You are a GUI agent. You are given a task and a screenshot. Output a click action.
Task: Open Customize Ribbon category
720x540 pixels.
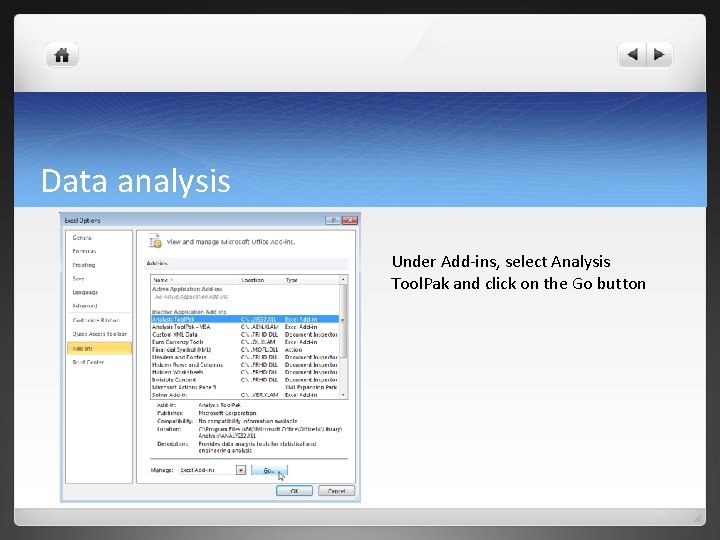coord(96,320)
